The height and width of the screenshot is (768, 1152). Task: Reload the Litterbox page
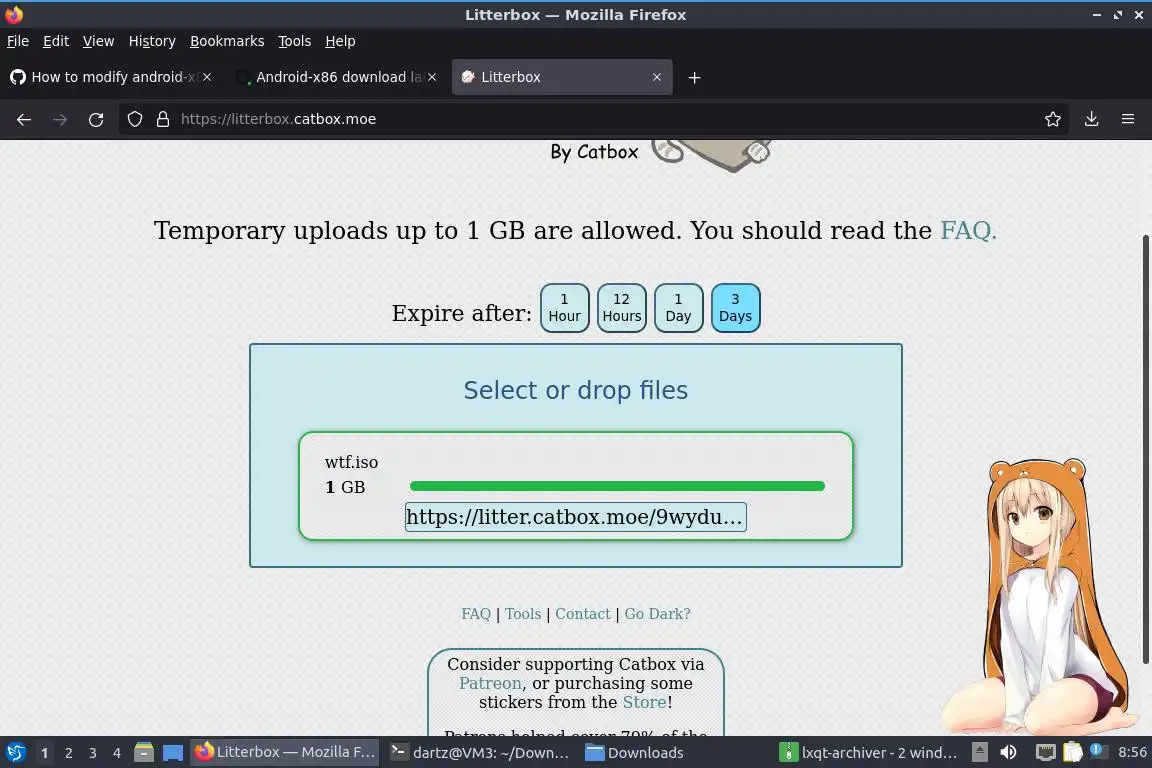[96, 119]
